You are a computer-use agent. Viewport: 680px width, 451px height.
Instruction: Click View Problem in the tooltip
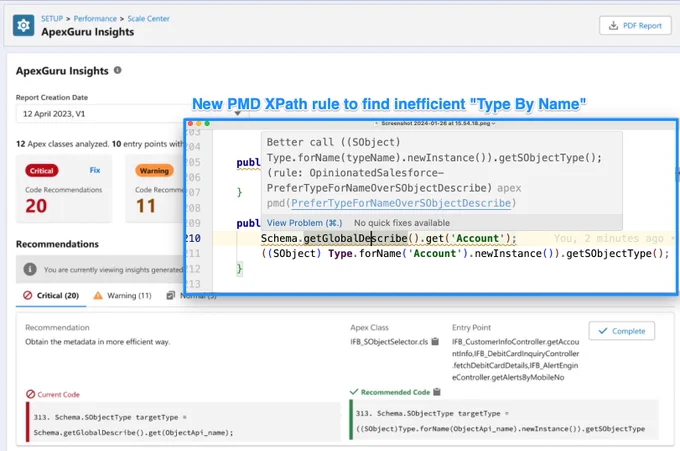pyautogui.click(x=304, y=223)
